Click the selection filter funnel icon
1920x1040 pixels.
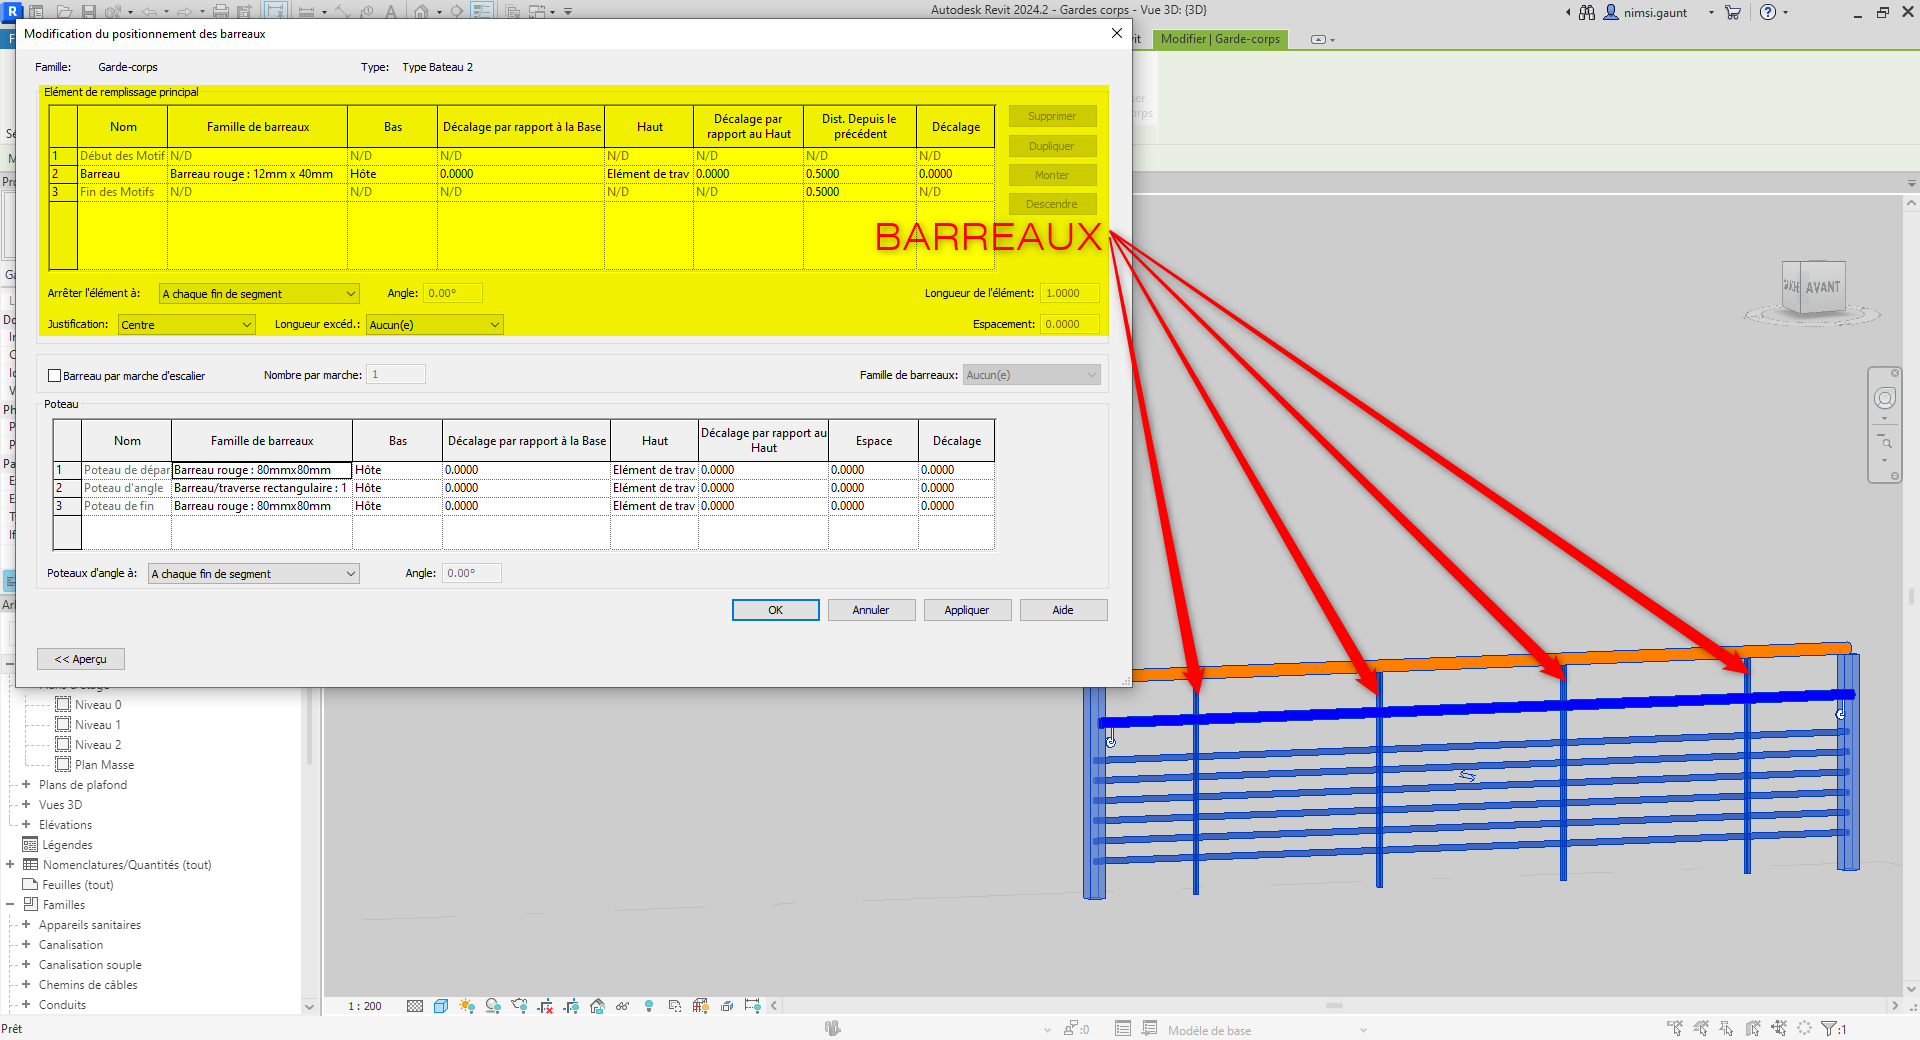(1829, 1028)
